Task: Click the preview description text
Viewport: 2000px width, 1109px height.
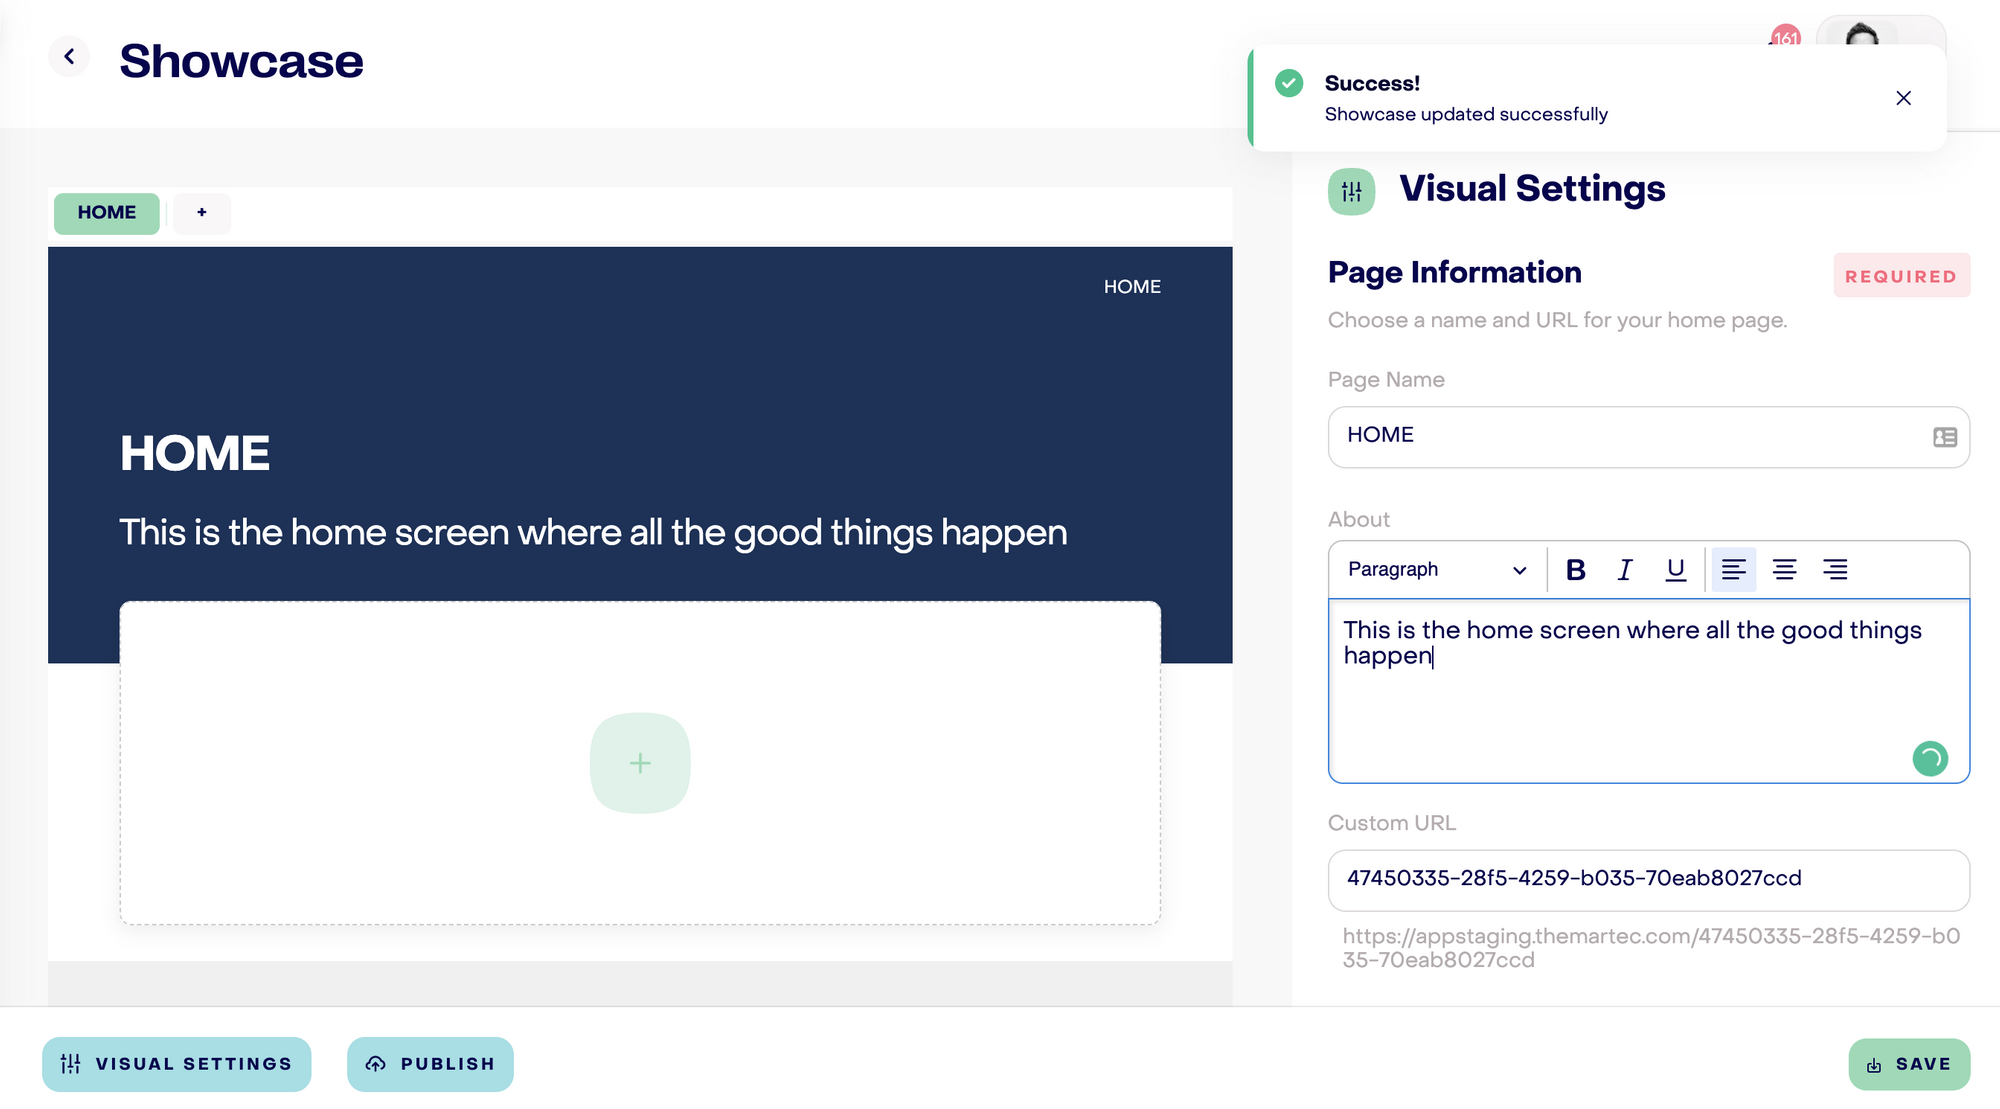Action: point(593,533)
